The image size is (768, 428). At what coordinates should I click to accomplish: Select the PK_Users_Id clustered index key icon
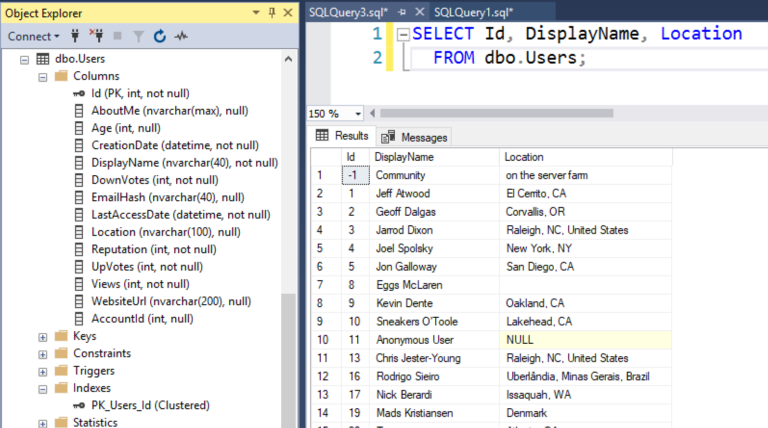click(x=79, y=405)
